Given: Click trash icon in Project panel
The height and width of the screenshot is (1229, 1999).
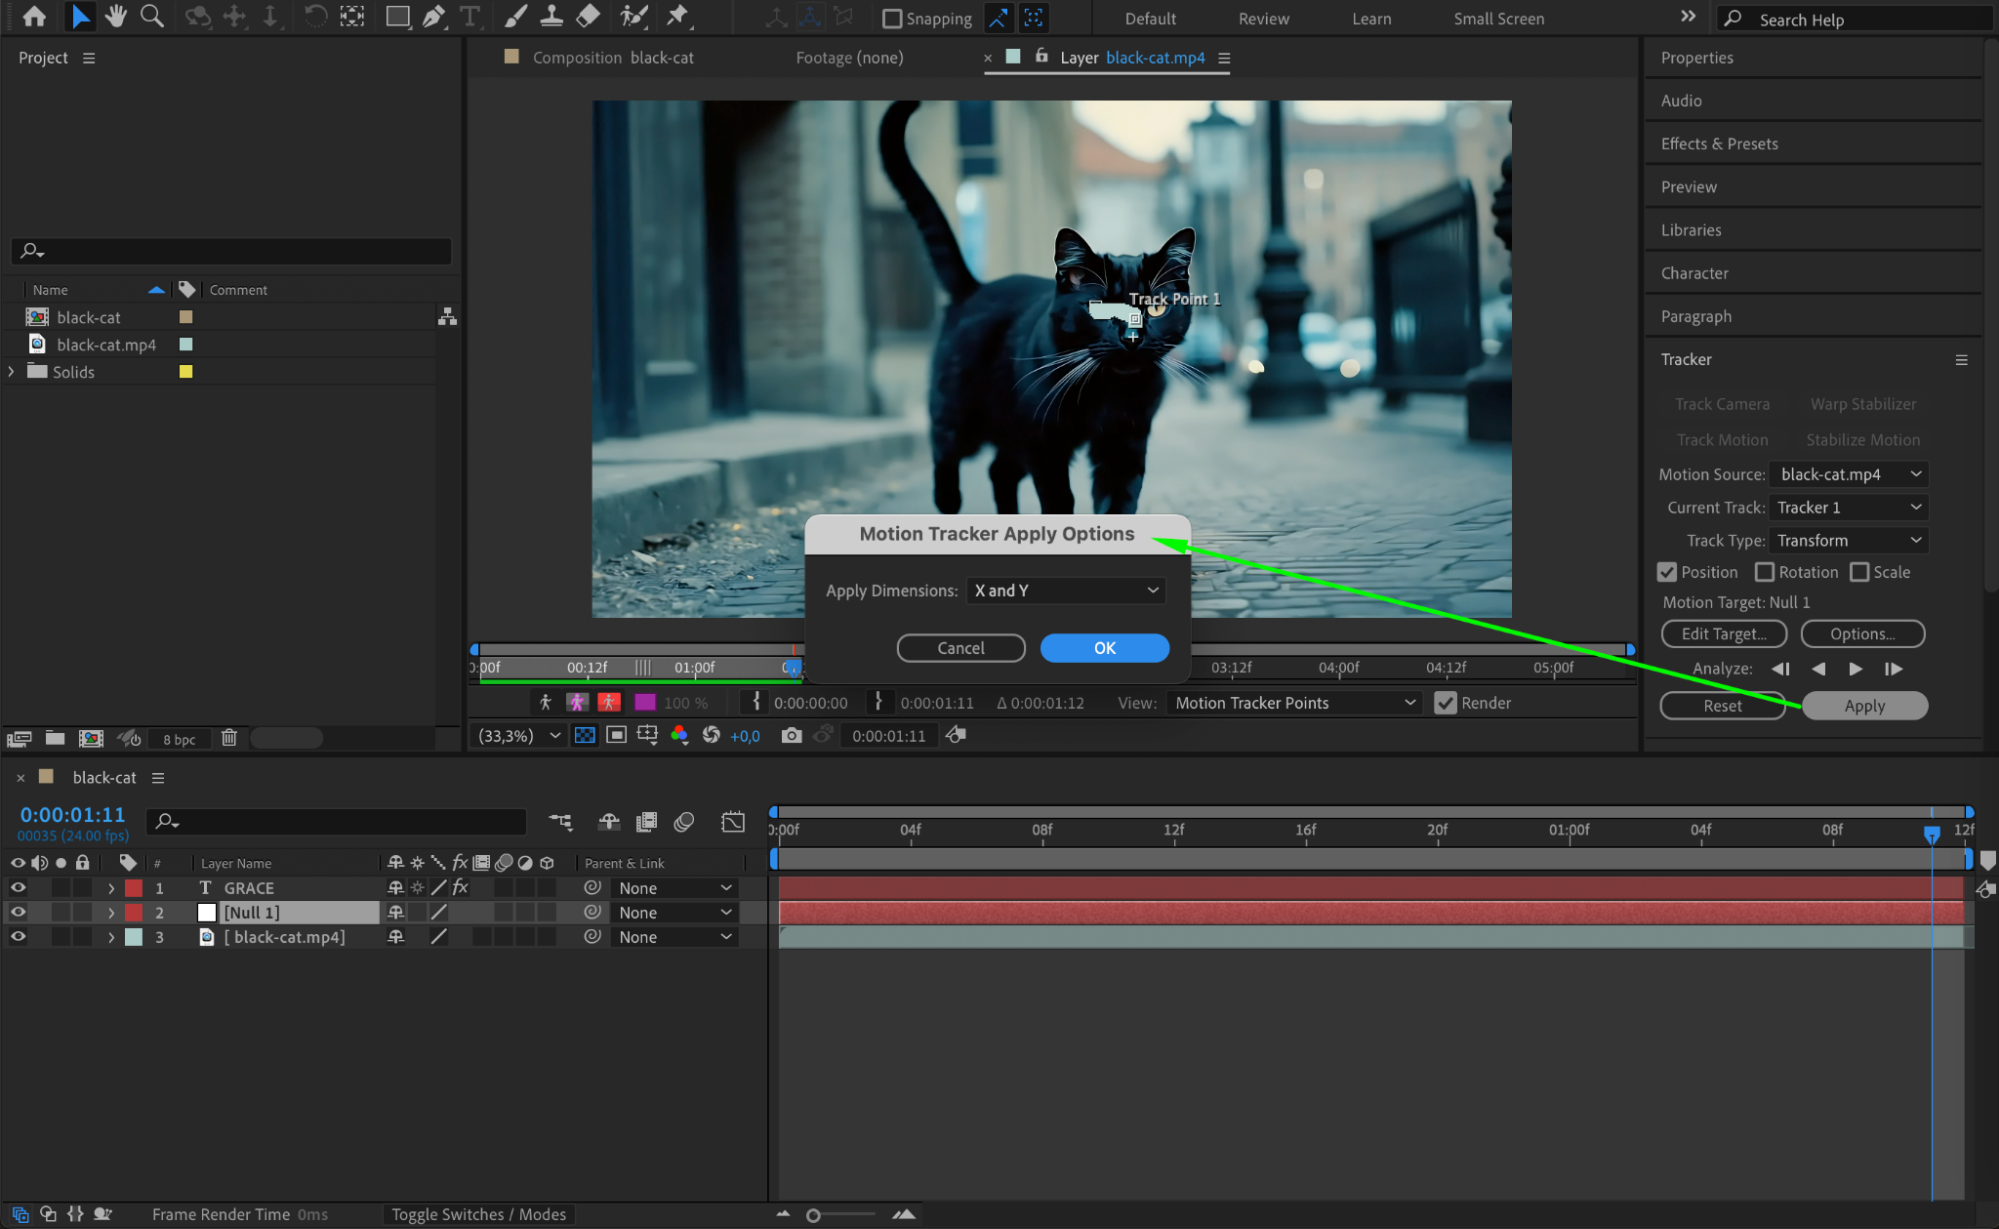Looking at the screenshot, I should 229,738.
